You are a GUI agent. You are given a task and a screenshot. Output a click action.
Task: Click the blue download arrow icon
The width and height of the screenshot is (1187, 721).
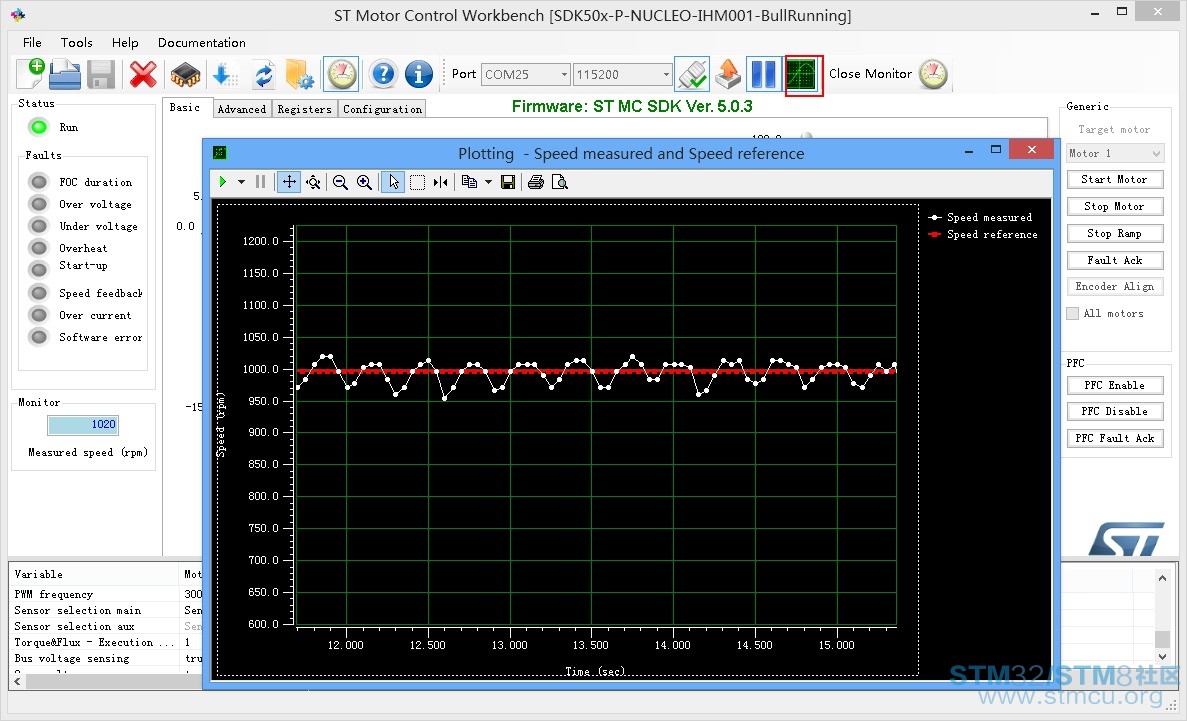[224, 74]
